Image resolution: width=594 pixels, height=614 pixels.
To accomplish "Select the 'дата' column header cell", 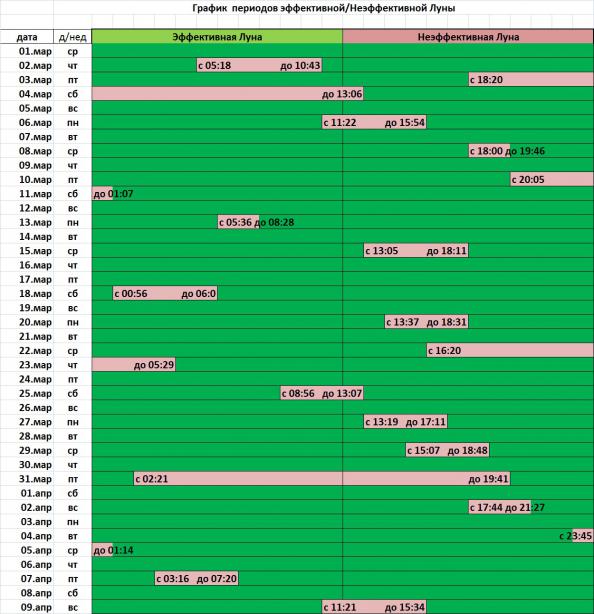I will (x=27, y=37).
